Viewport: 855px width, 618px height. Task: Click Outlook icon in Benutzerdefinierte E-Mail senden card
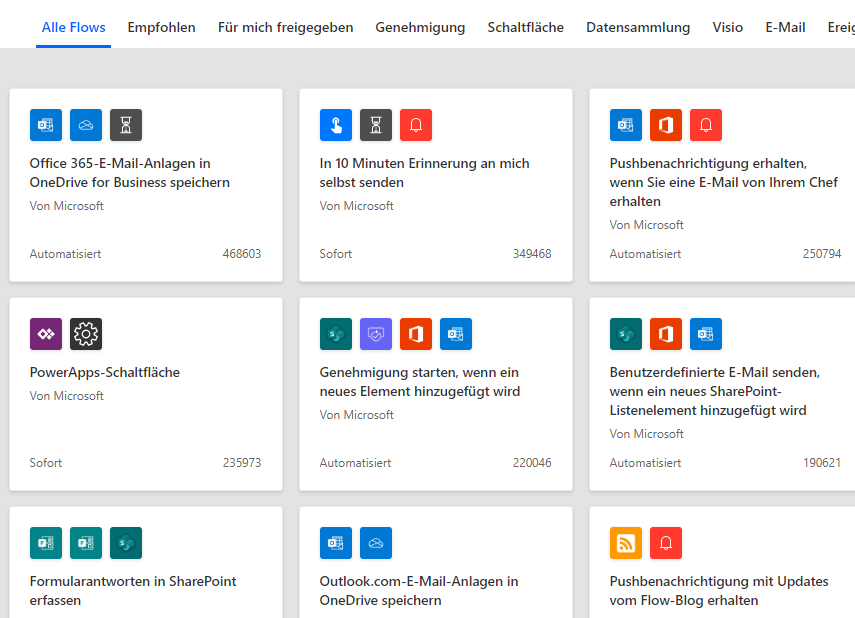(x=706, y=334)
